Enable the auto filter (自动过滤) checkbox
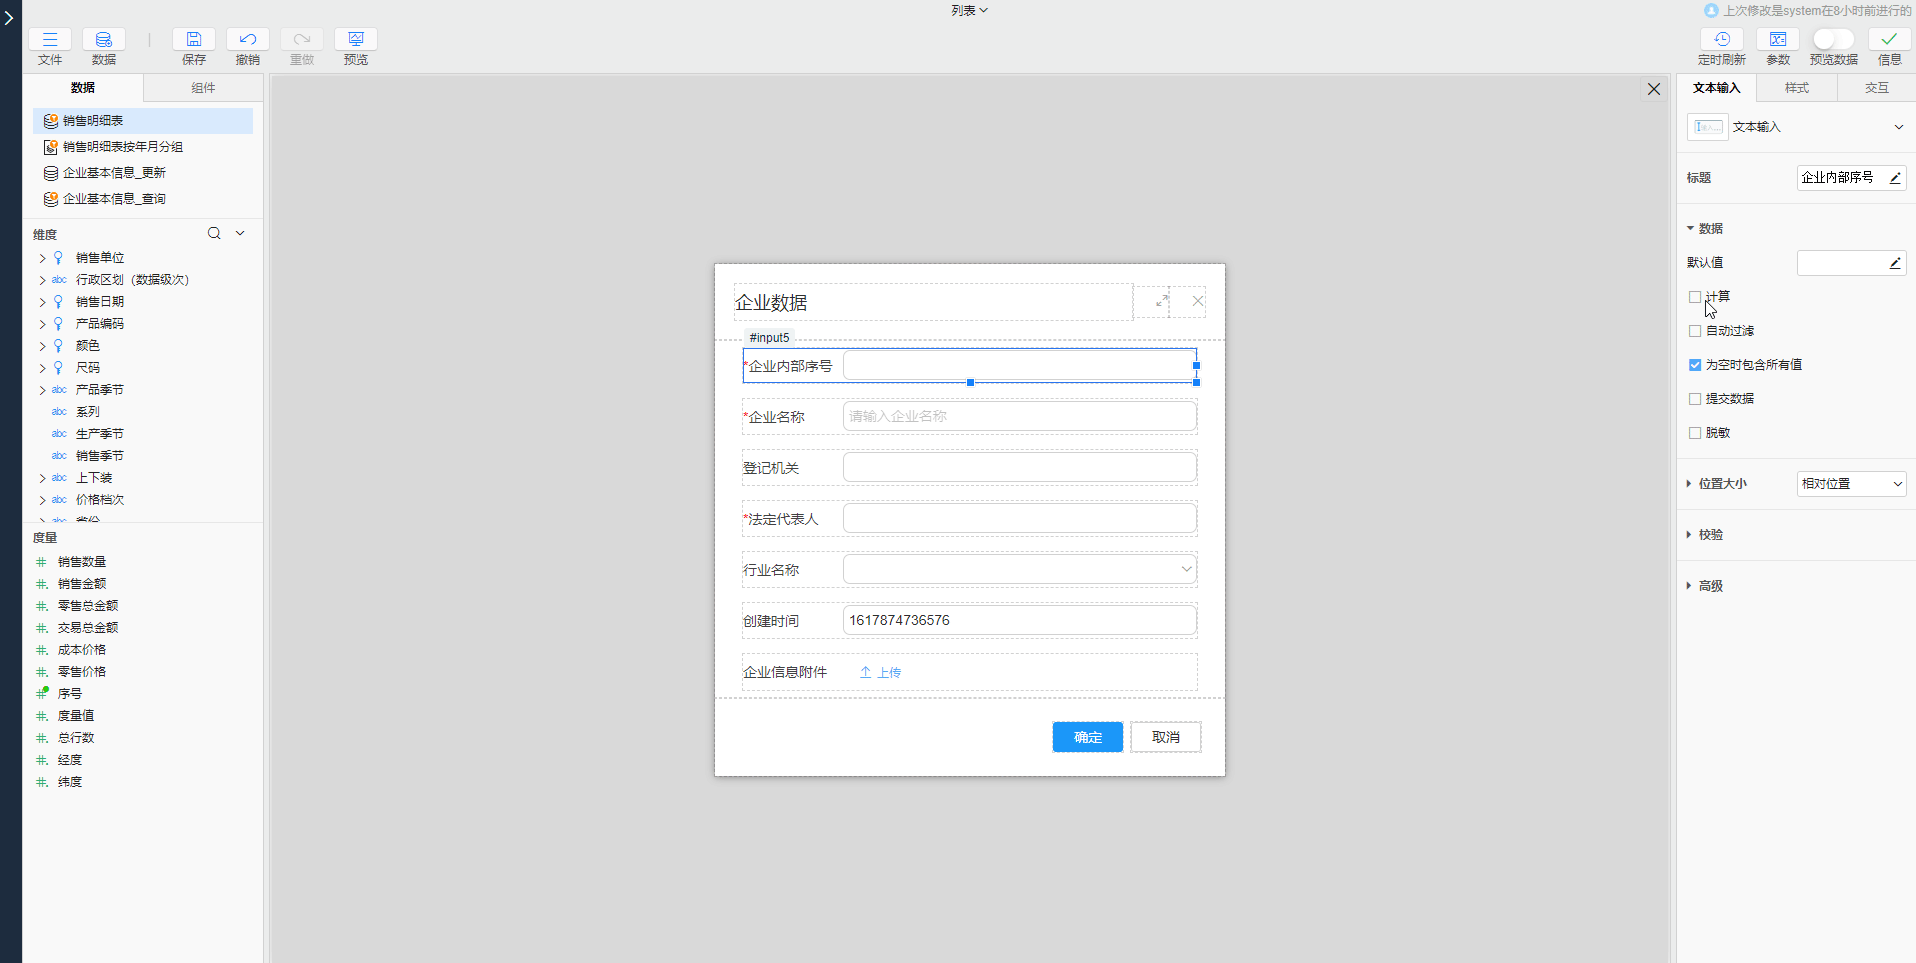The height and width of the screenshot is (963, 1916). coord(1695,331)
